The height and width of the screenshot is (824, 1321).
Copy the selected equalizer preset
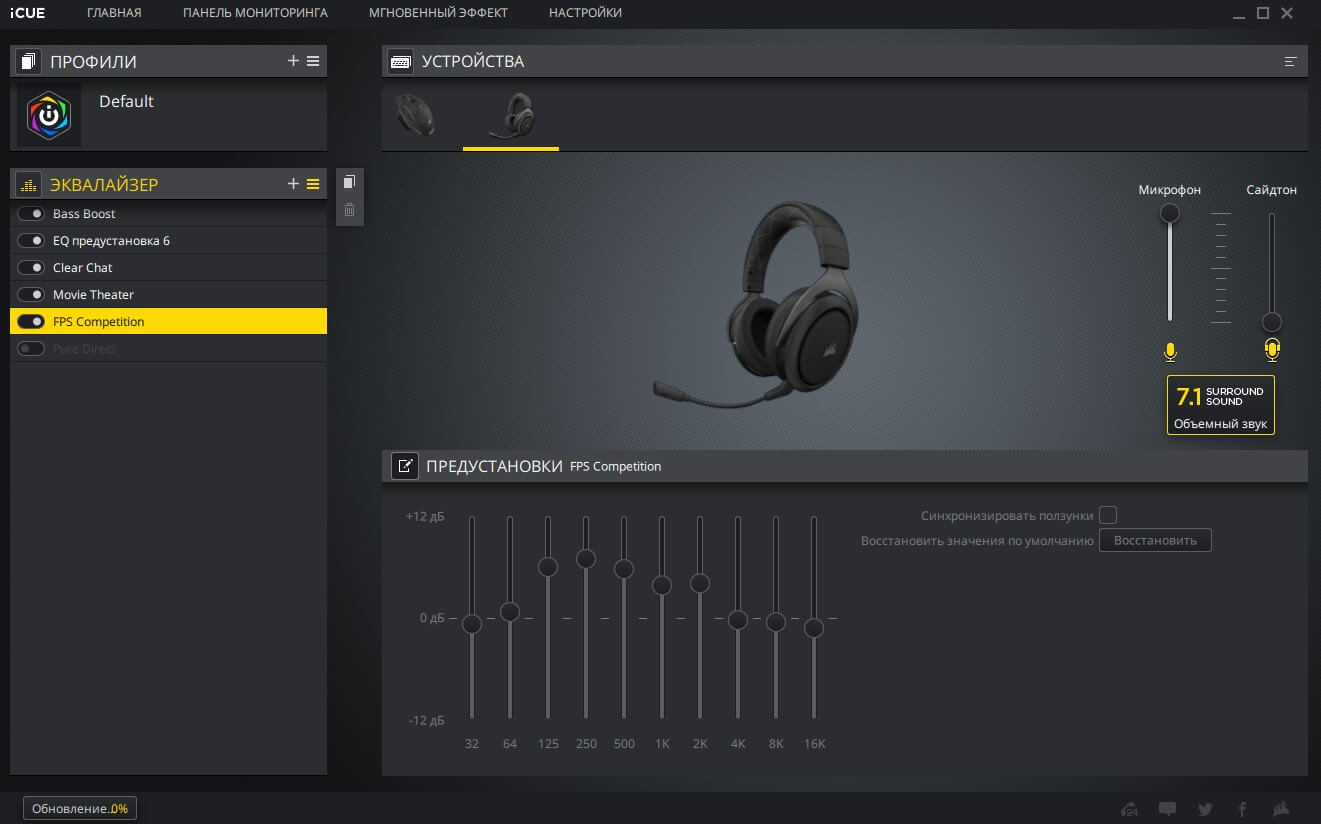click(x=349, y=182)
